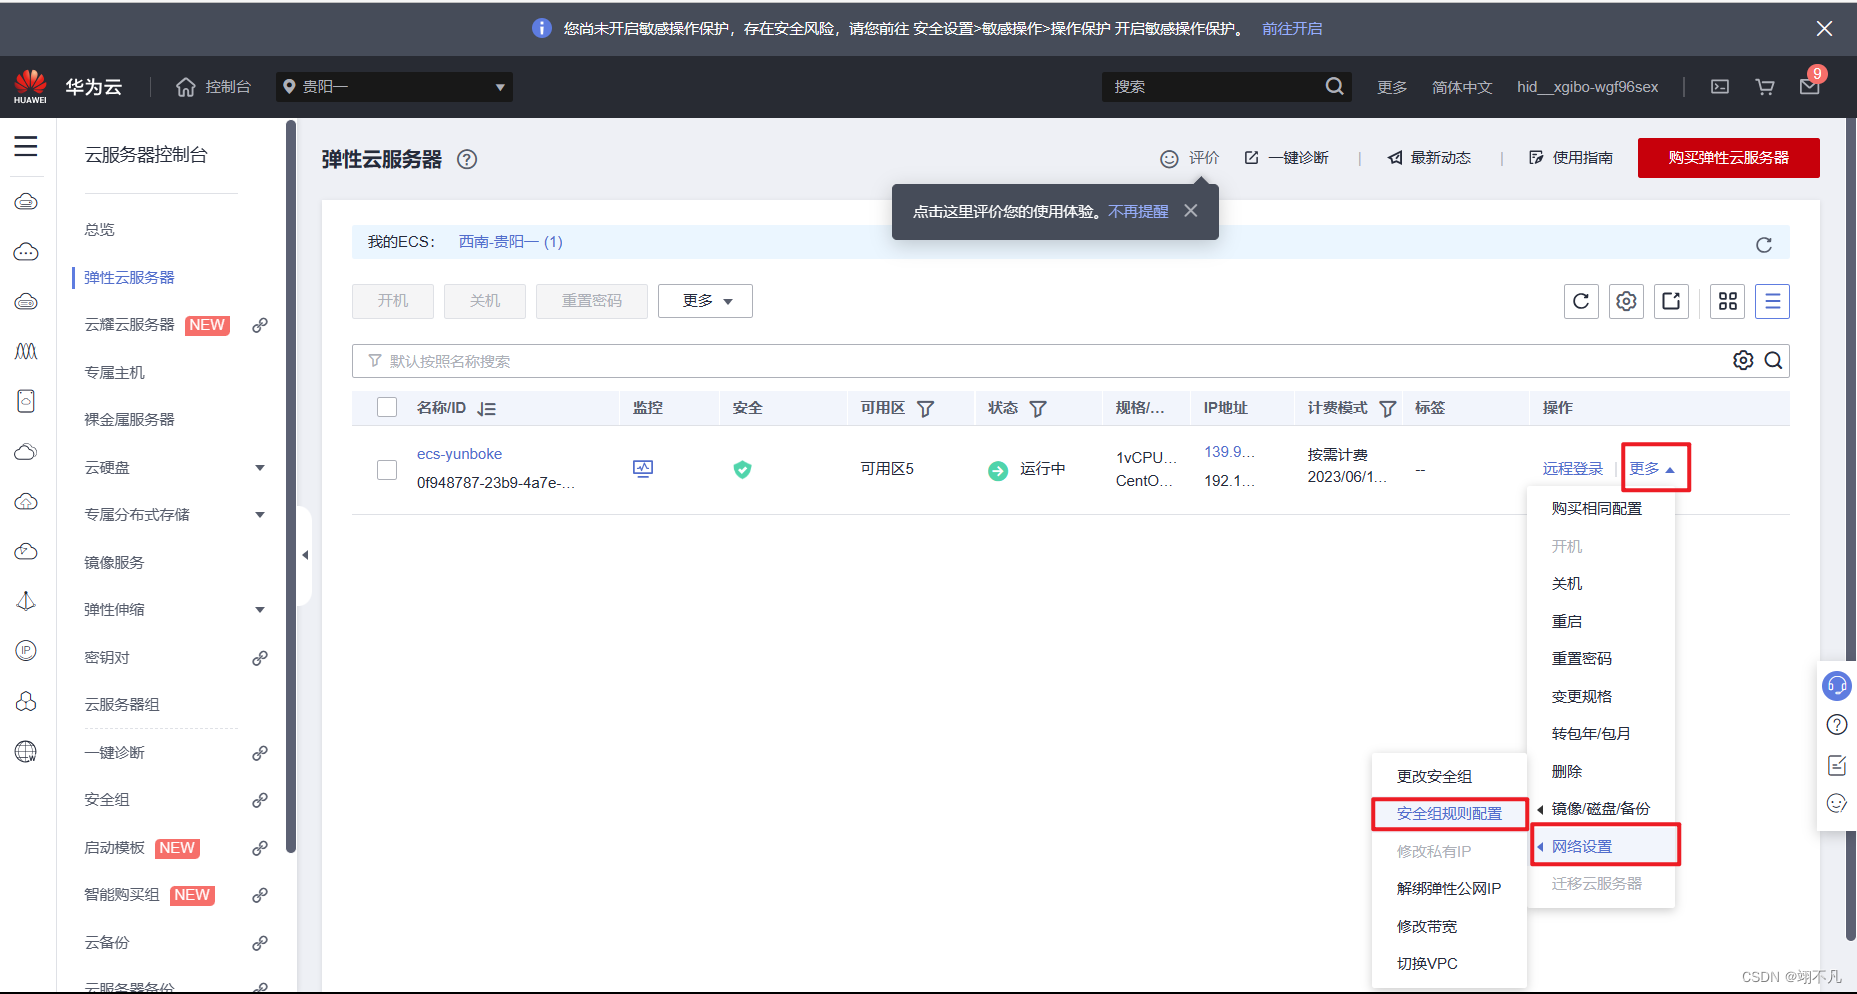The width and height of the screenshot is (1857, 994).
Task: Refresh the 我的ECS region bar
Action: (x=1764, y=245)
